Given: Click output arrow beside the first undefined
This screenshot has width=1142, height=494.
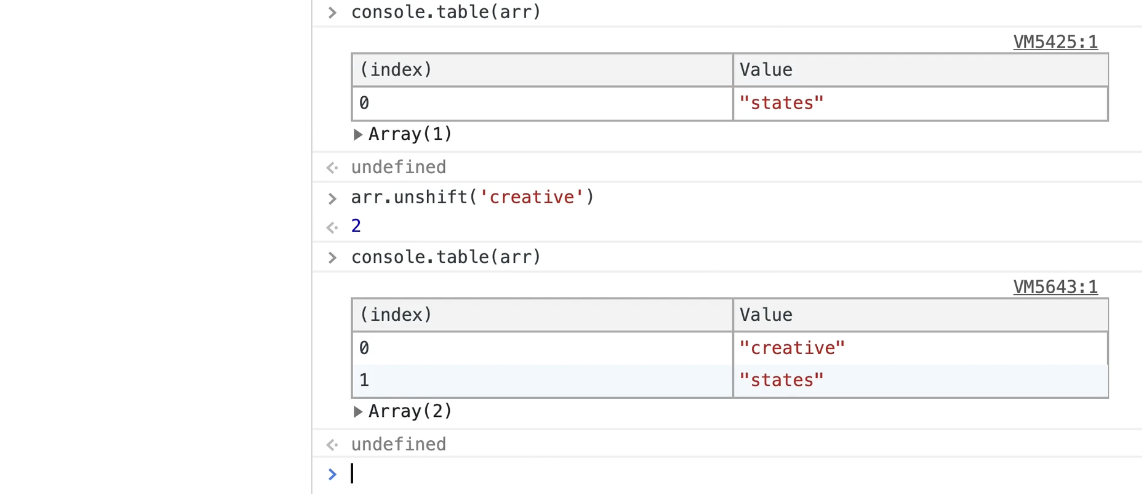Looking at the screenshot, I should coord(332,168).
